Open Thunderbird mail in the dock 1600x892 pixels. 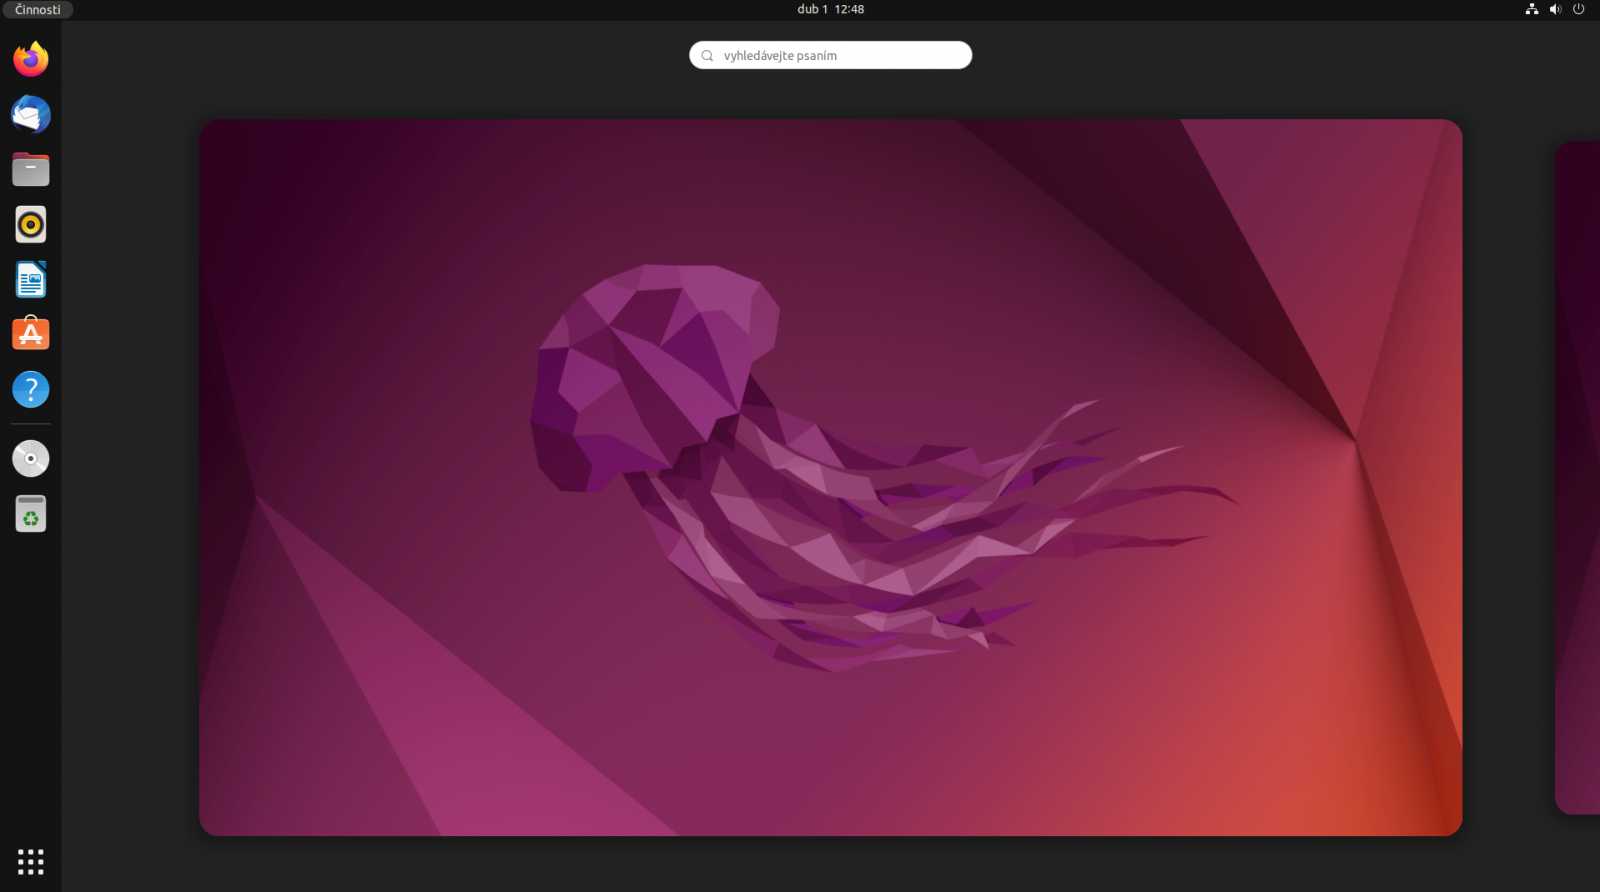[31, 114]
